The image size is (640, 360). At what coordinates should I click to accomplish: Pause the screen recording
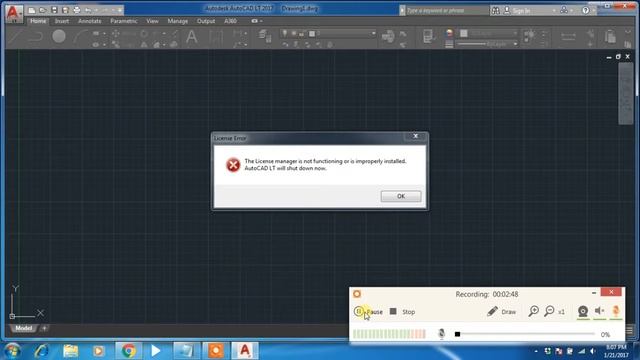[369, 312]
